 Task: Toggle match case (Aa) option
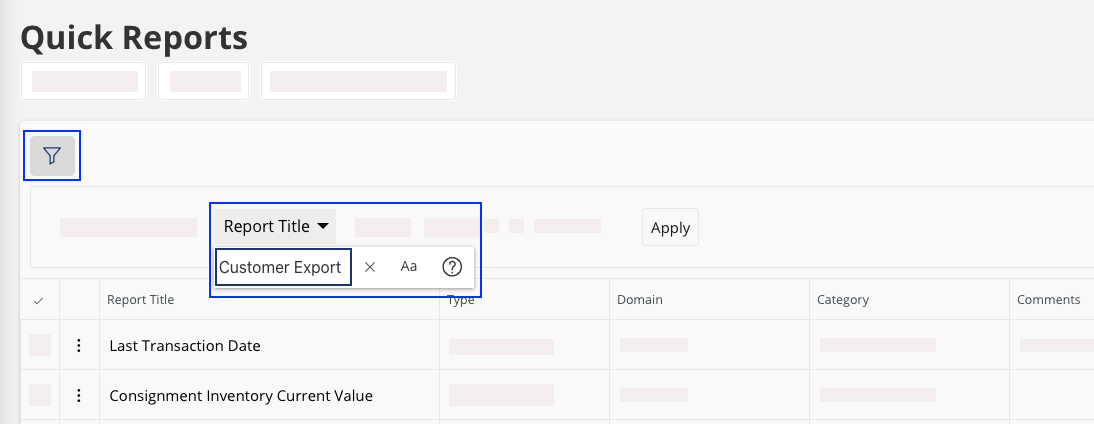click(x=409, y=267)
